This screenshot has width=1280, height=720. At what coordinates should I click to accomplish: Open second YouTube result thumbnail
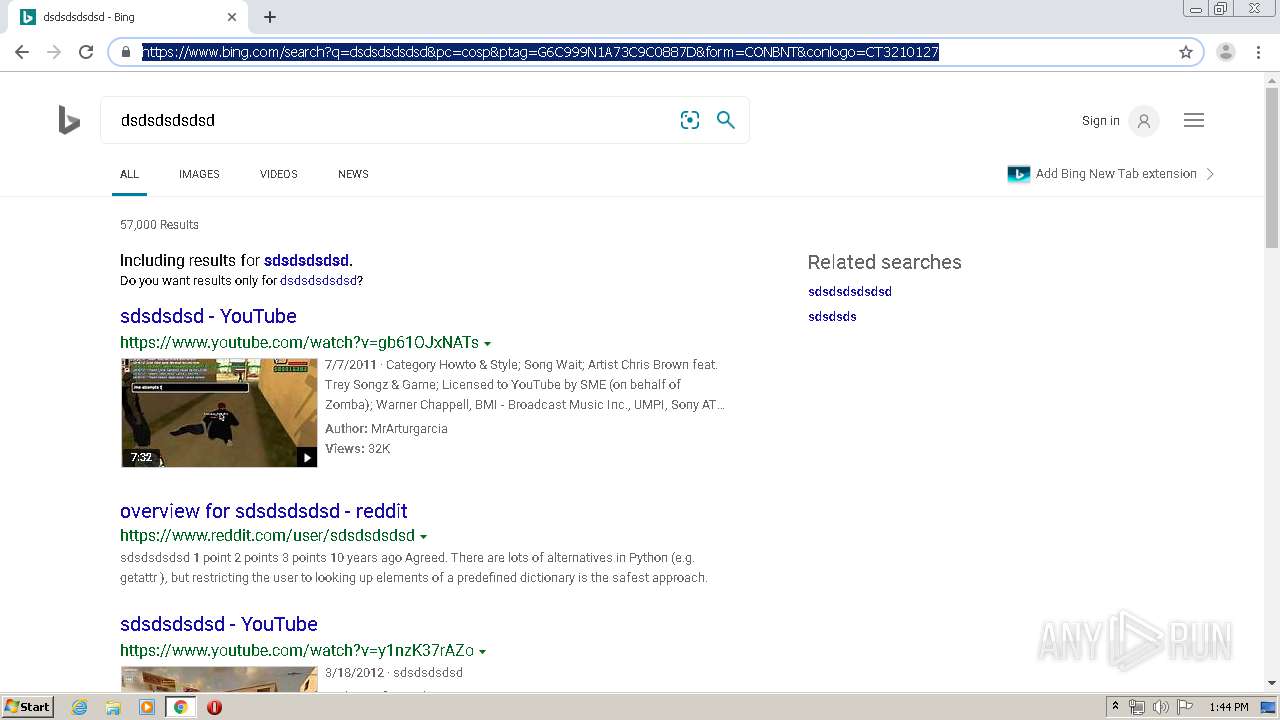click(x=219, y=679)
